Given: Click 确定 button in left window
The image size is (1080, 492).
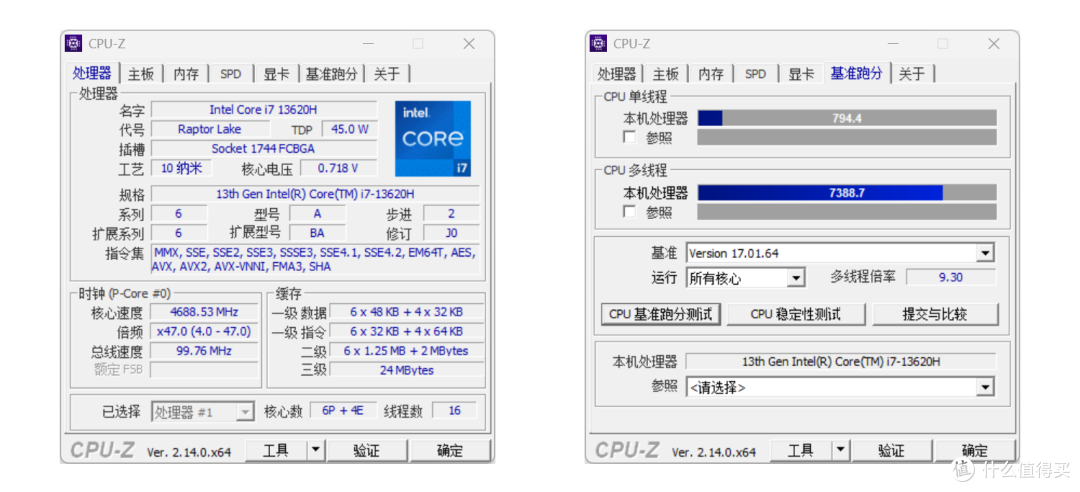Looking at the screenshot, I should click(x=450, y=451).
